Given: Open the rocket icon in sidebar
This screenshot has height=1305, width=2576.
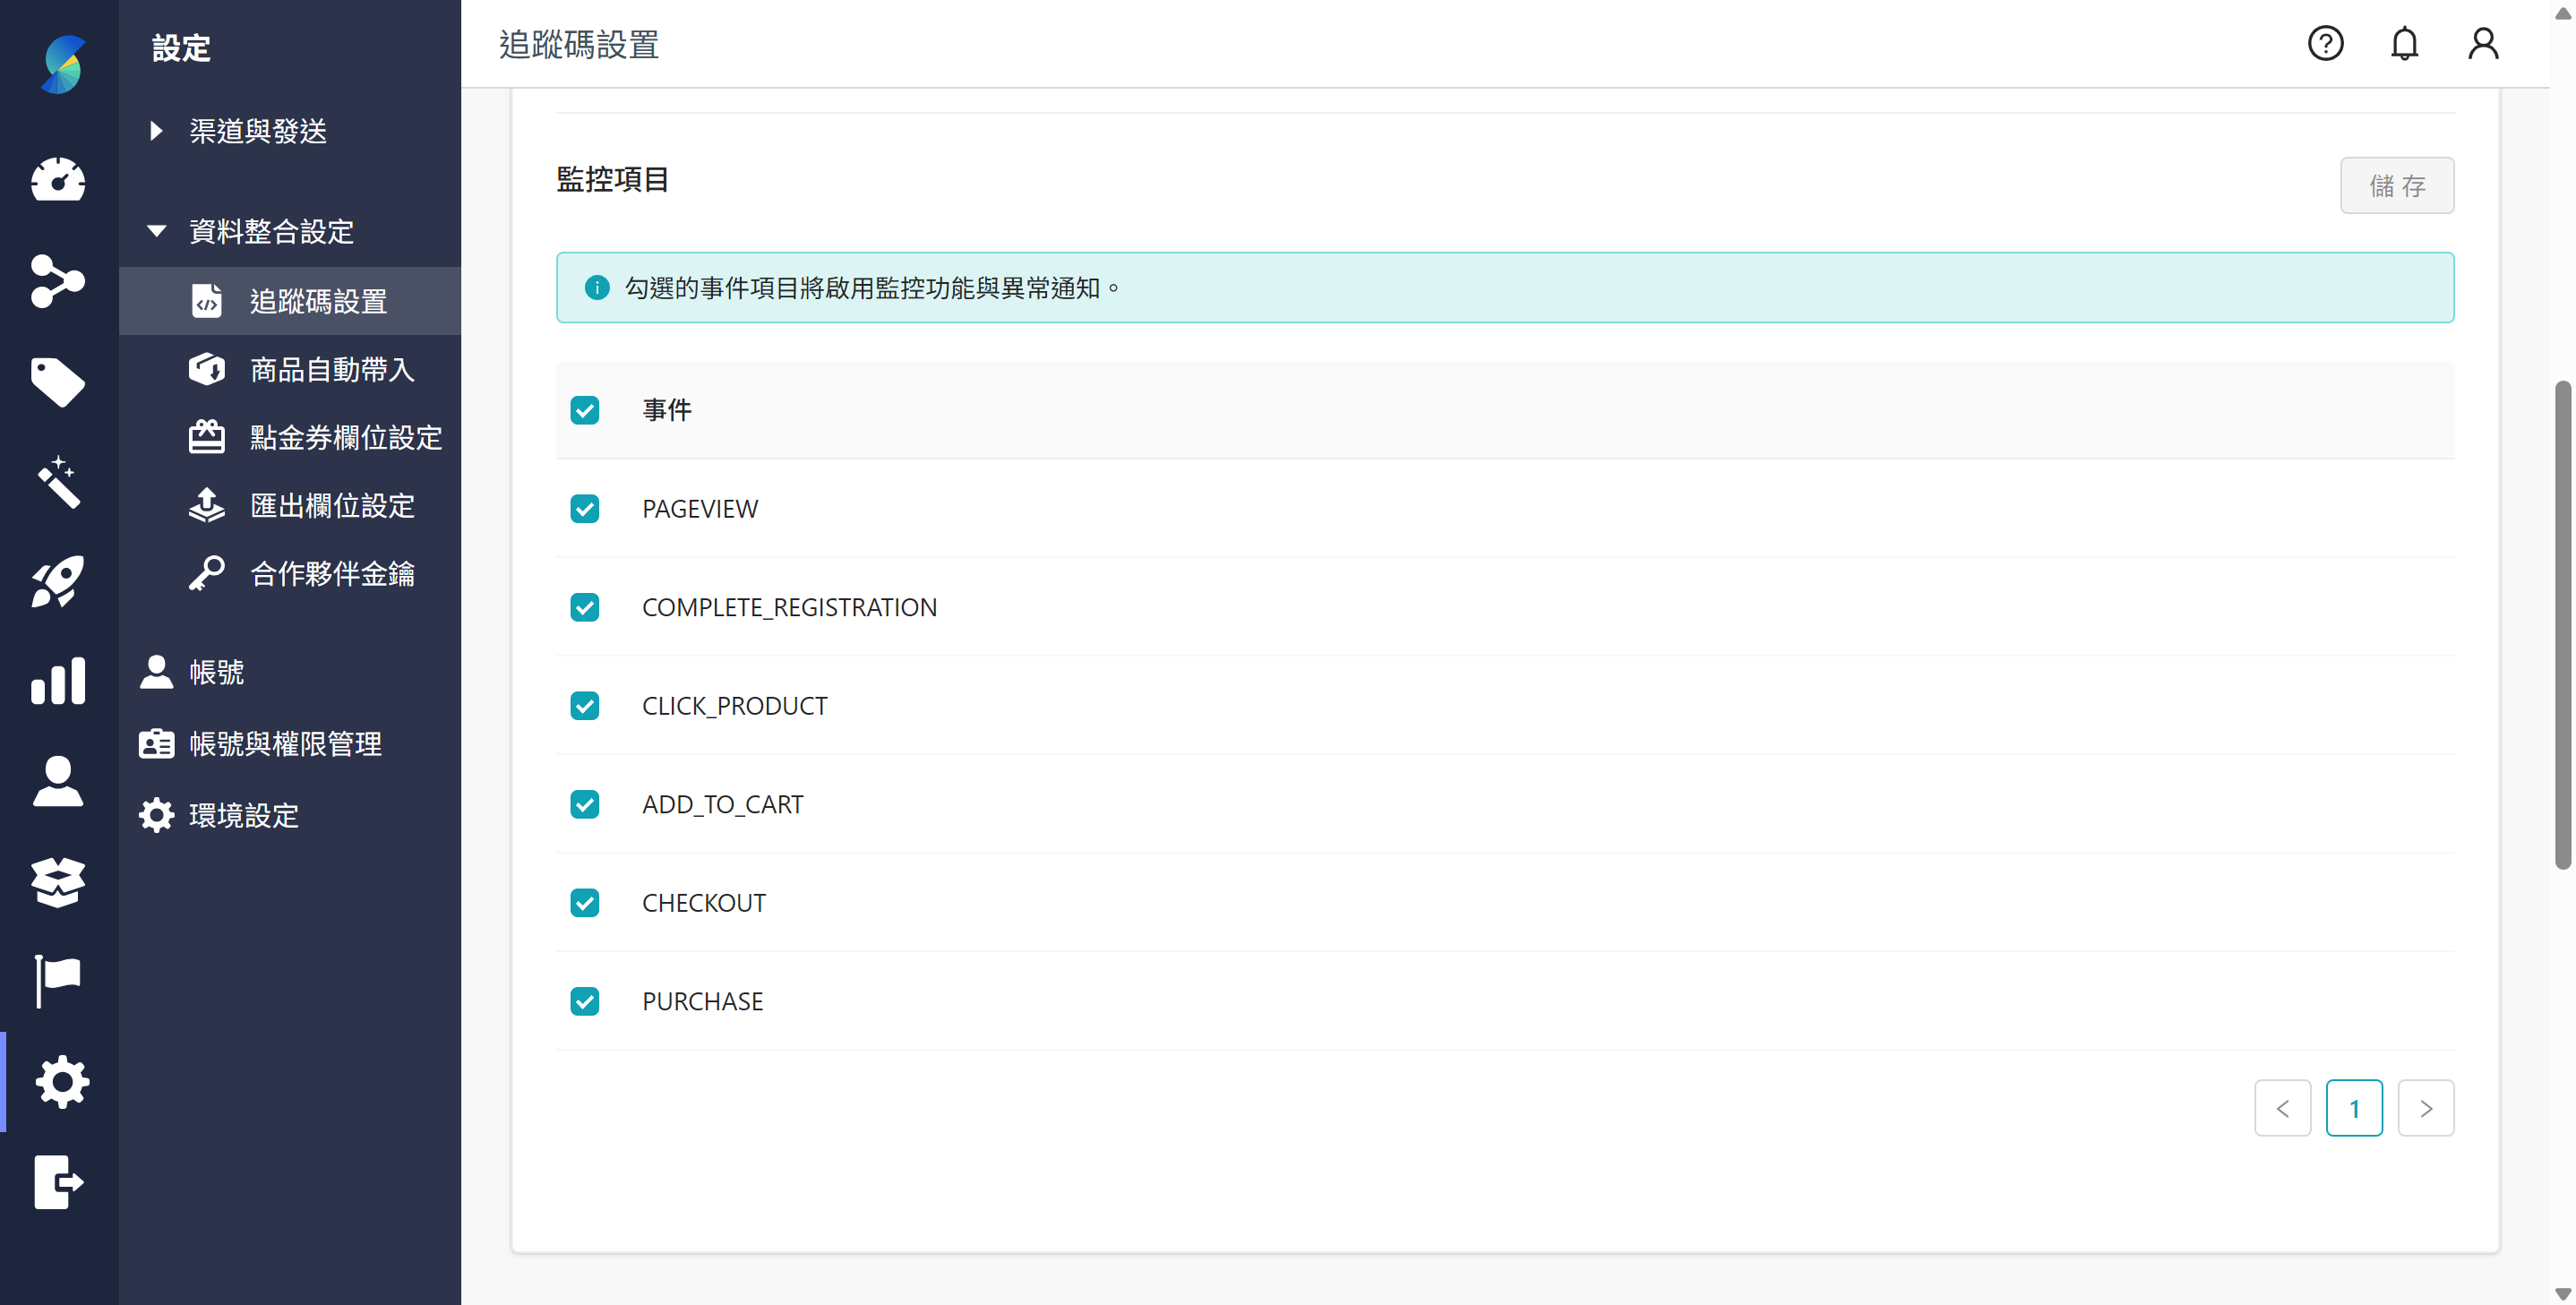Looking at the screenshot, I should (x=58, y=582).
